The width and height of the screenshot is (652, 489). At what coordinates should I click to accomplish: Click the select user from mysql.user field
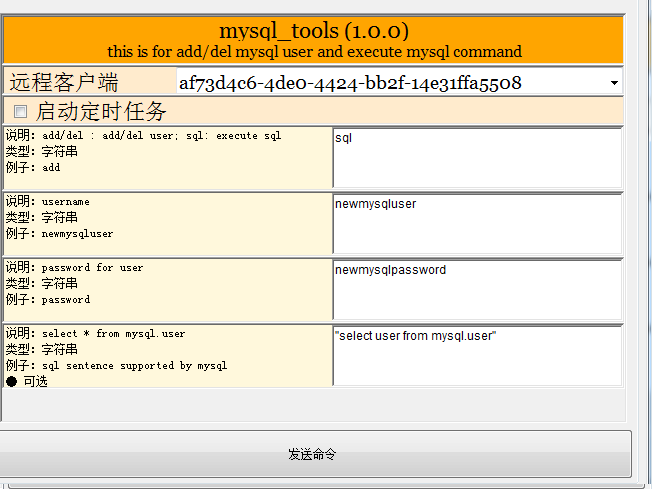pyautogui.click(x=477, y=356)
